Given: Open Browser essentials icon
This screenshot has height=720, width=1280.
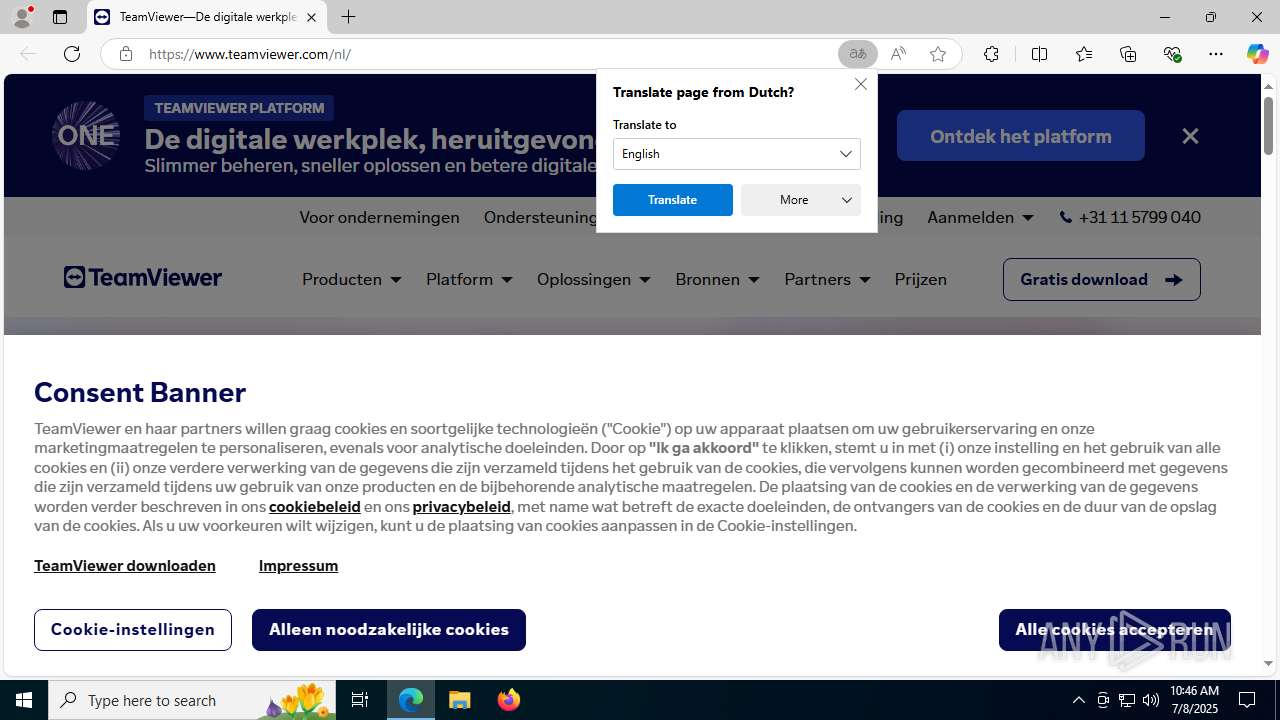Looking at the screenshot, I should click(1172, 54).
